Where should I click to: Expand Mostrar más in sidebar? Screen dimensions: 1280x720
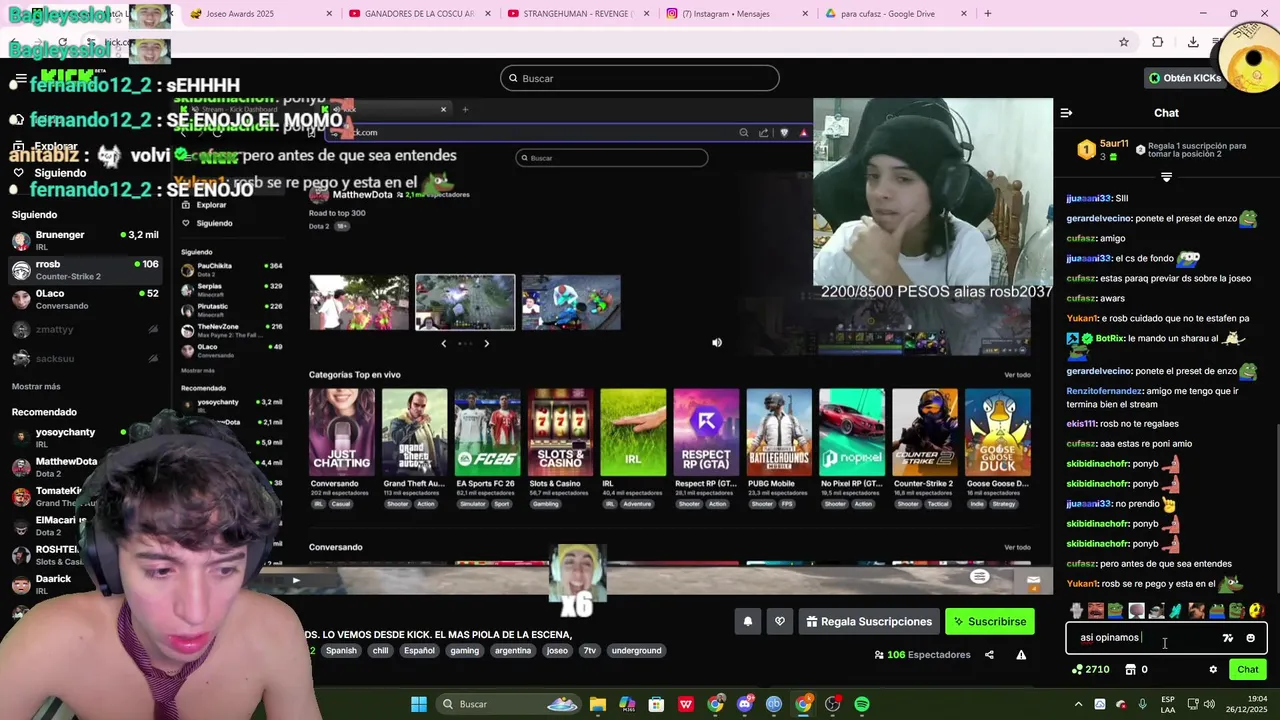click(x=36, y=386)
